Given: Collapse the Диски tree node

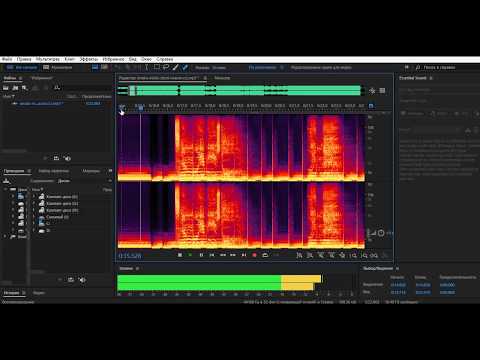Looking at the screenshot, I should pos(5,189).
